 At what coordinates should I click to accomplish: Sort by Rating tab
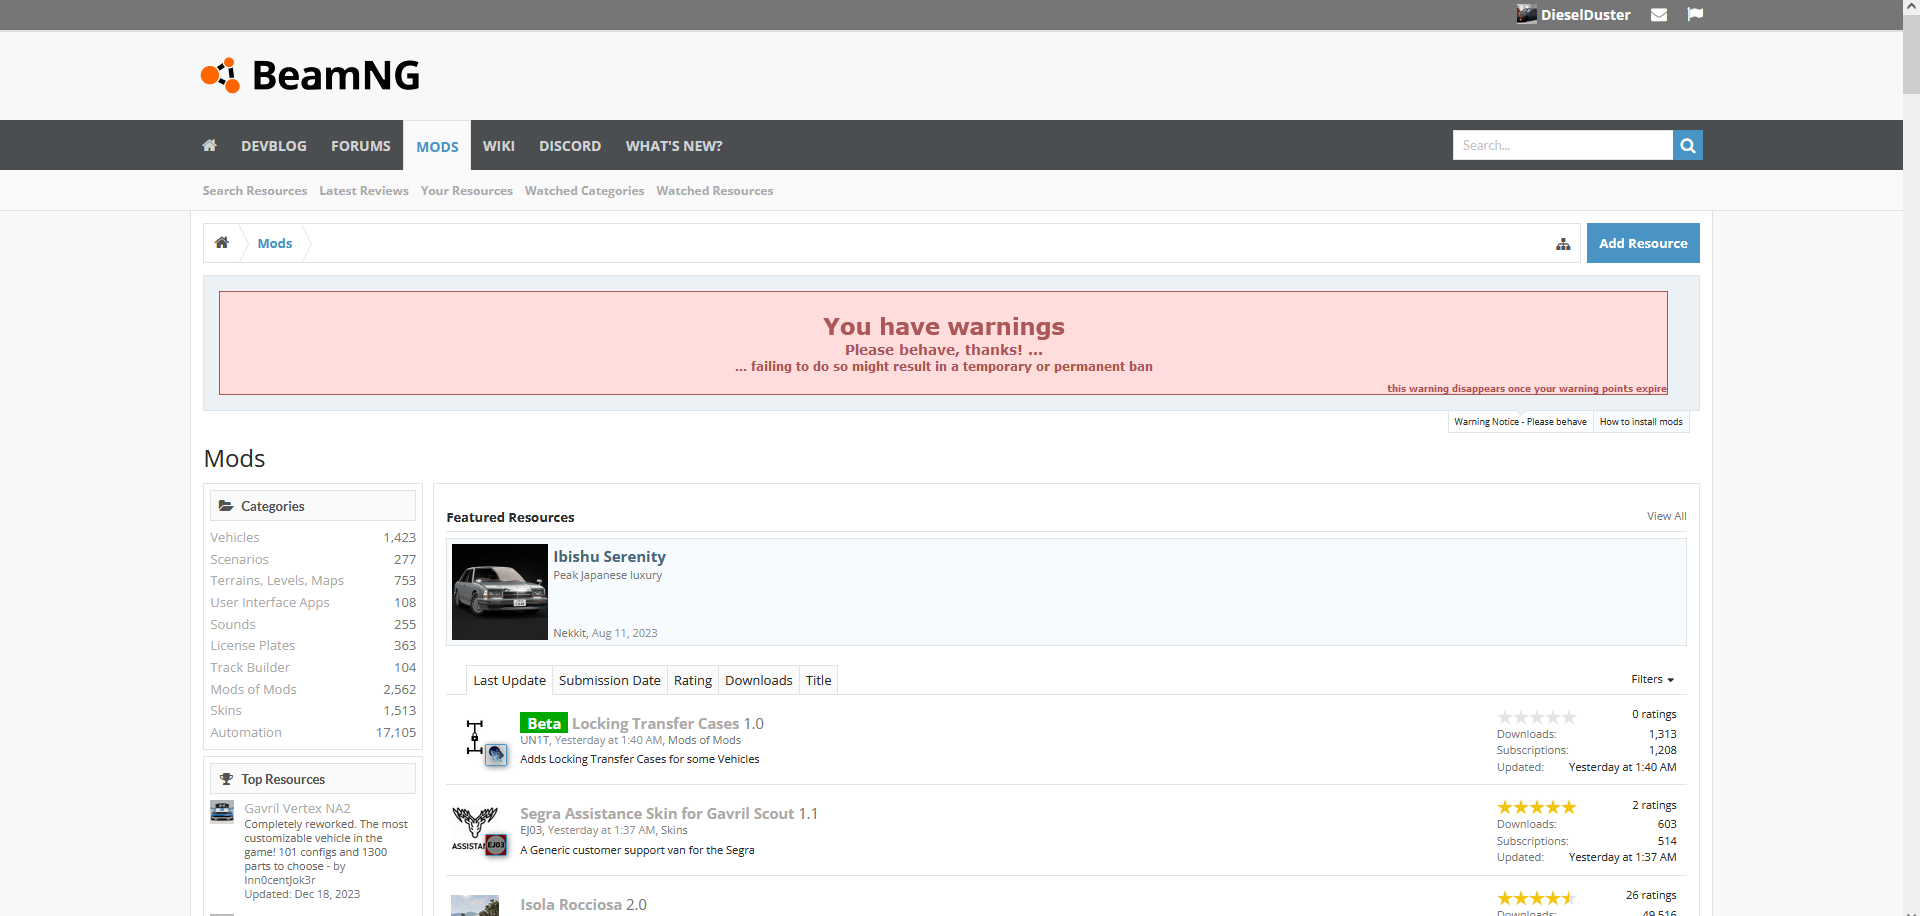click(693, 680)
